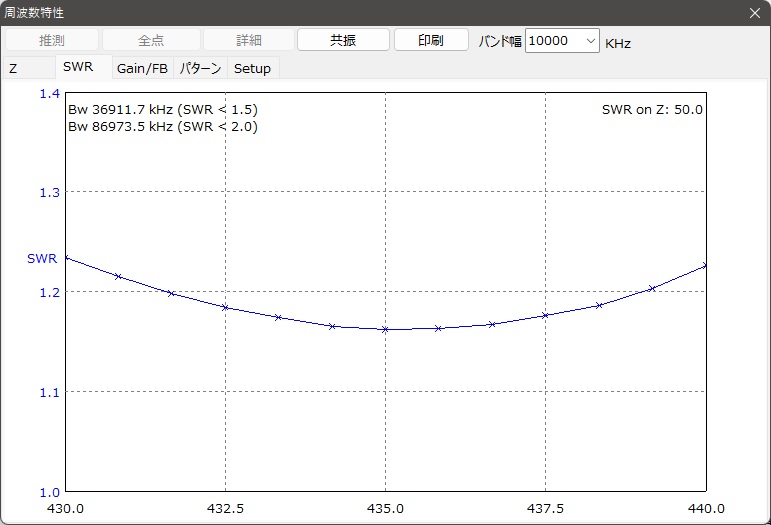The height and width of the screenshot is (525, 771).
Task: Click the leftmost data point at 430.0
Action: (66, 258)
